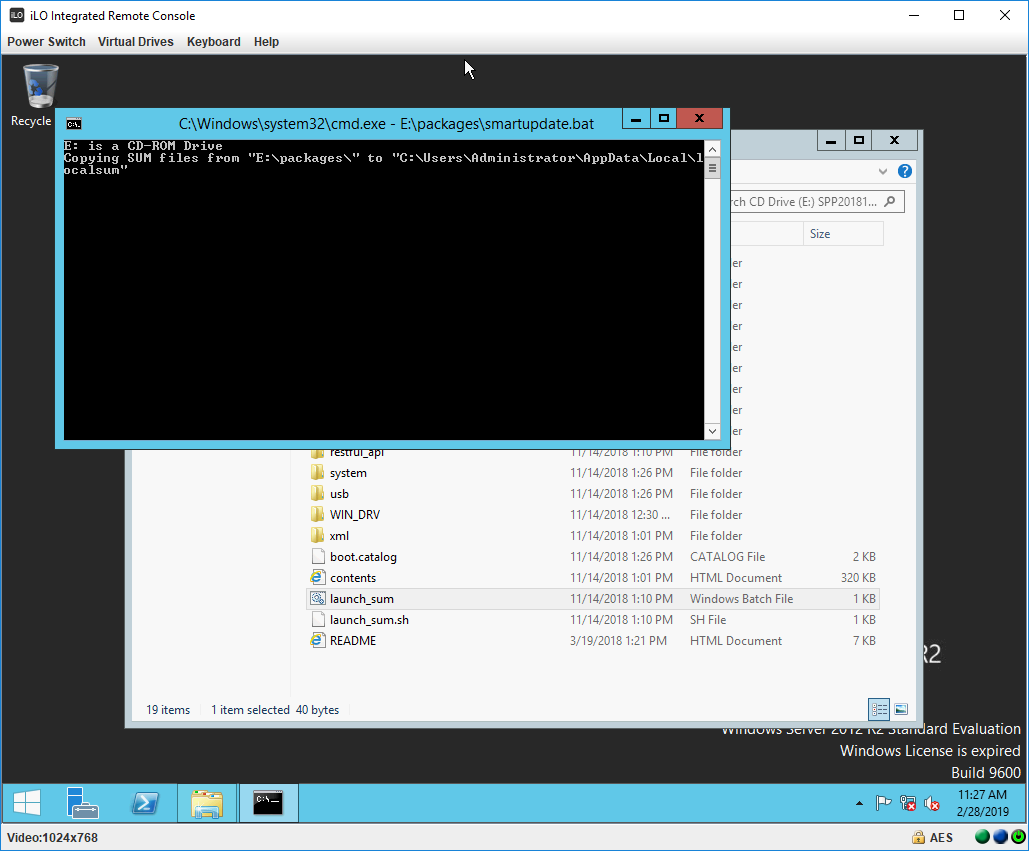Click the system folder icon
This screenshot has width=1029, height=851.
318,472
